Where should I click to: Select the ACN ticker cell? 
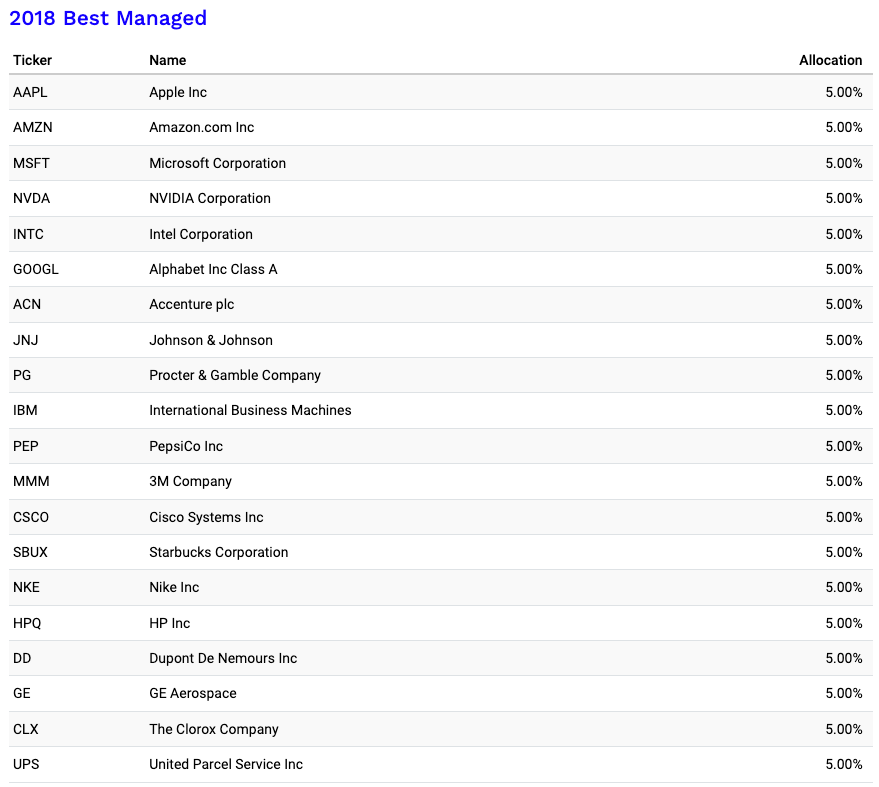[27, 304]
